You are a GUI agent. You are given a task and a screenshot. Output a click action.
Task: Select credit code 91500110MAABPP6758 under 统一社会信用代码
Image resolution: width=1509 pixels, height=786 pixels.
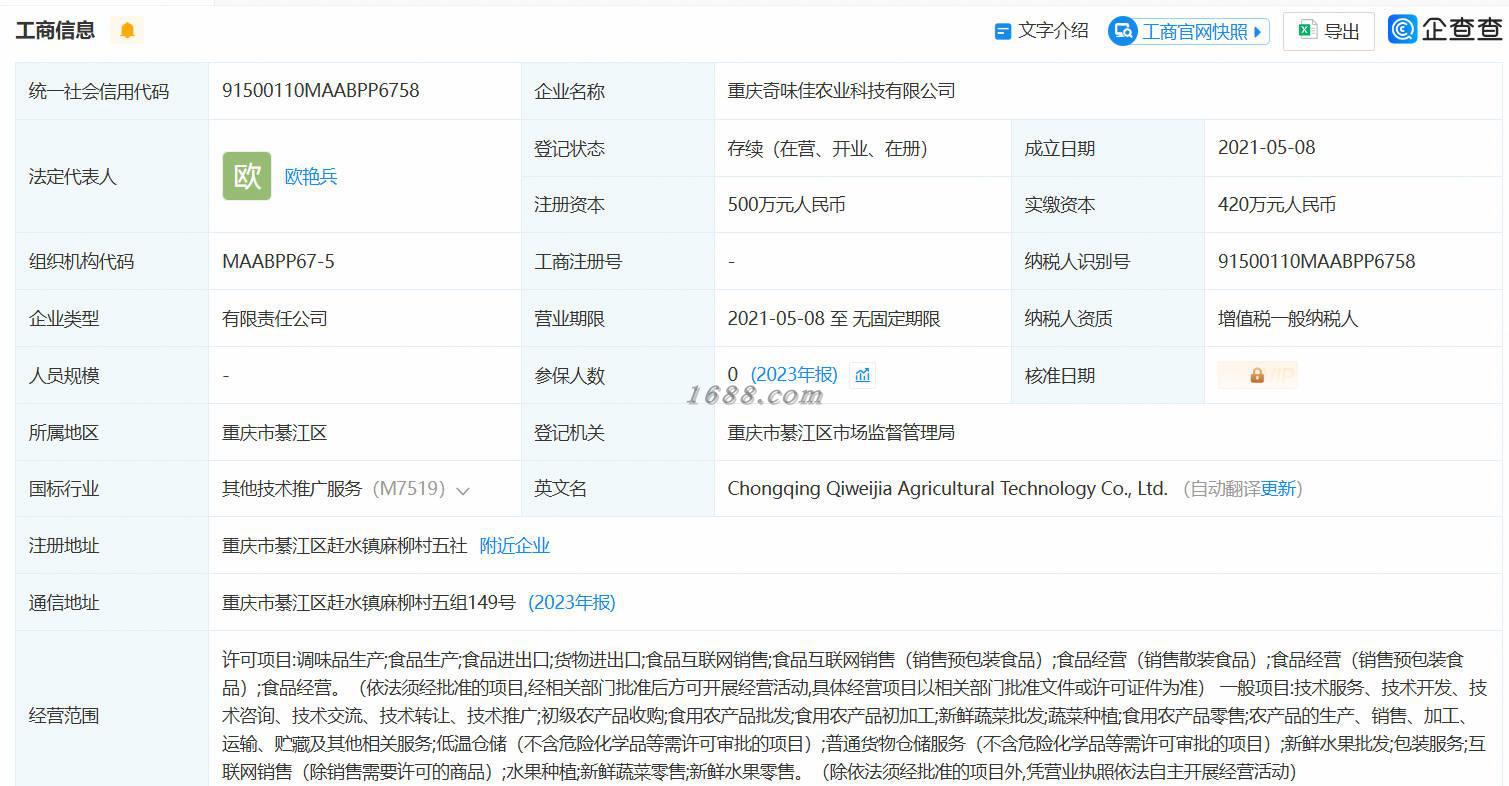click(321, 91)
